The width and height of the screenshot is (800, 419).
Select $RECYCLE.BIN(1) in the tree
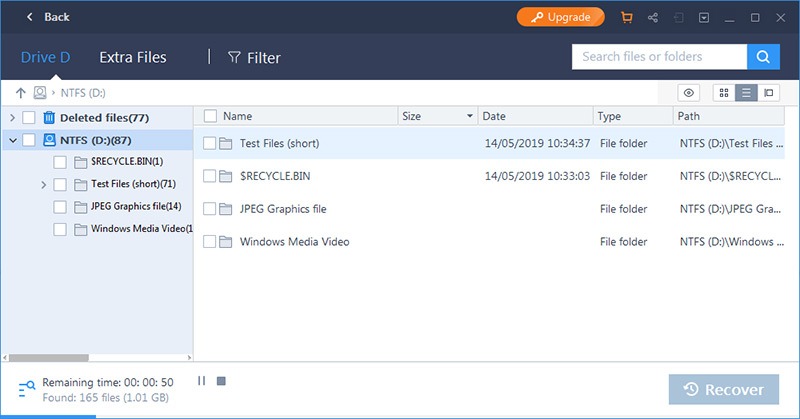pos(127,162)
